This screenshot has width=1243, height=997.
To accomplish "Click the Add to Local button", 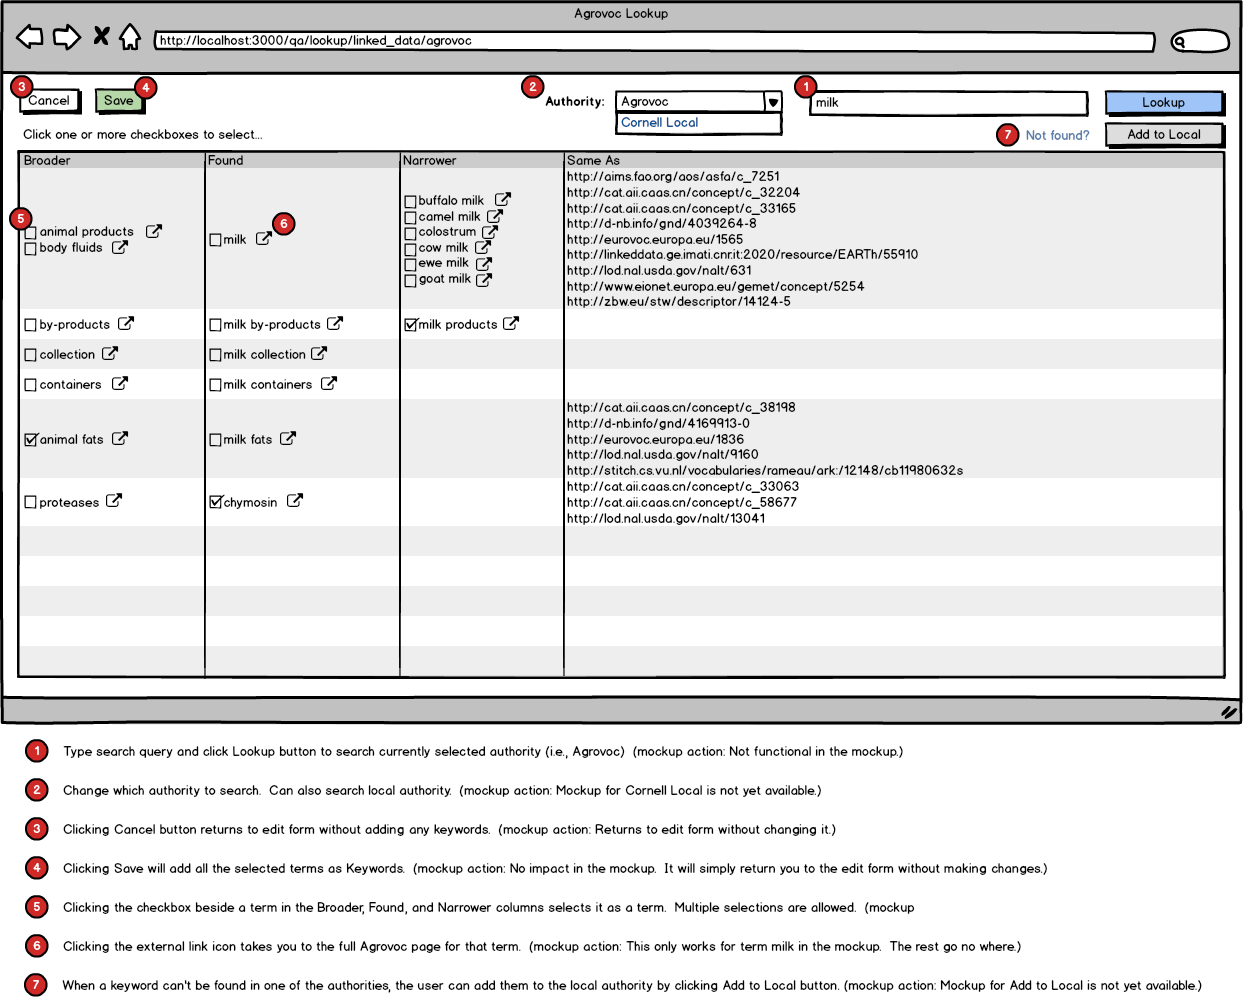I will [x=1164, y=134].
